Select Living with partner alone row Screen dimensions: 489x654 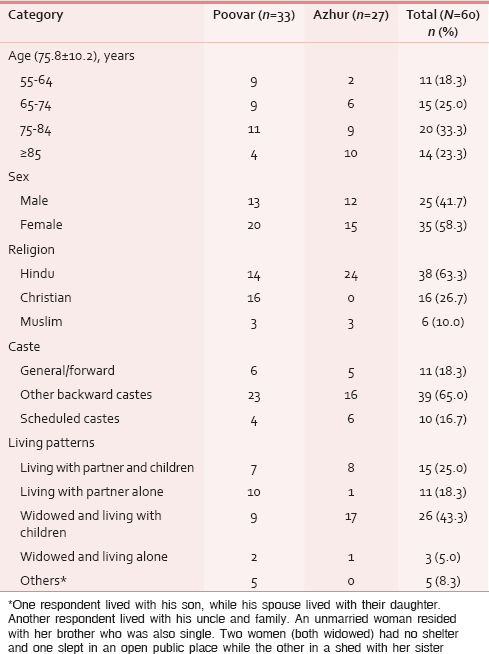click(x=244, y=492)
